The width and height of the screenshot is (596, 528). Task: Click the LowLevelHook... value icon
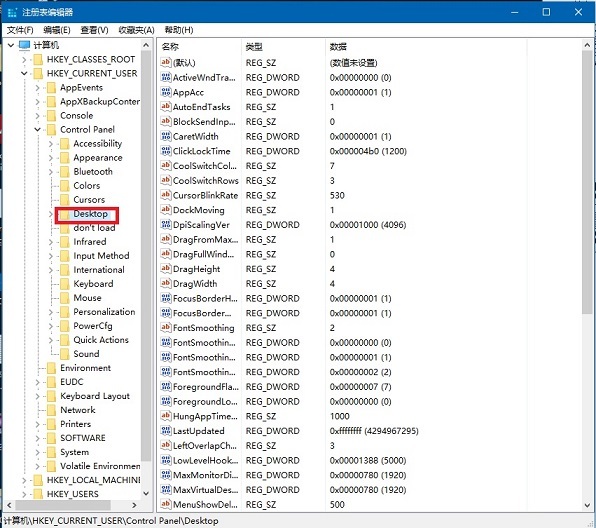tap(166, 460)
